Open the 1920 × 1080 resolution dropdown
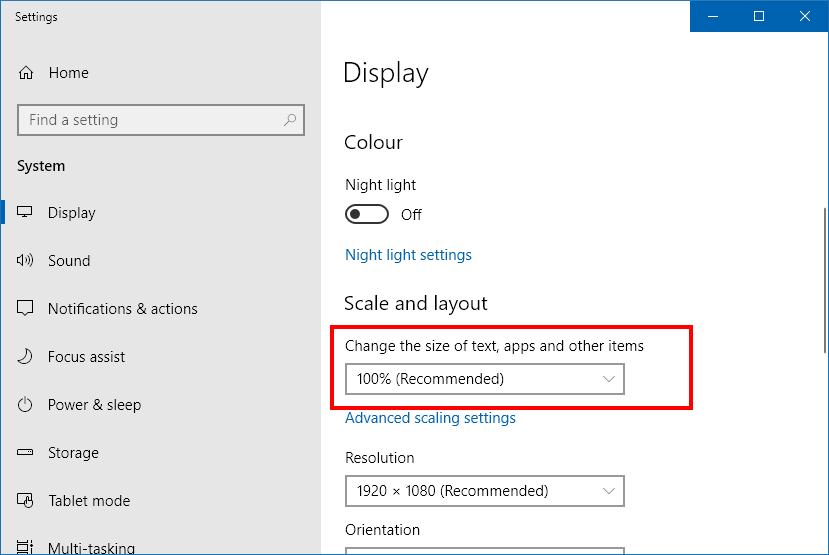This screenshot has width=829, height=555. 484,491
